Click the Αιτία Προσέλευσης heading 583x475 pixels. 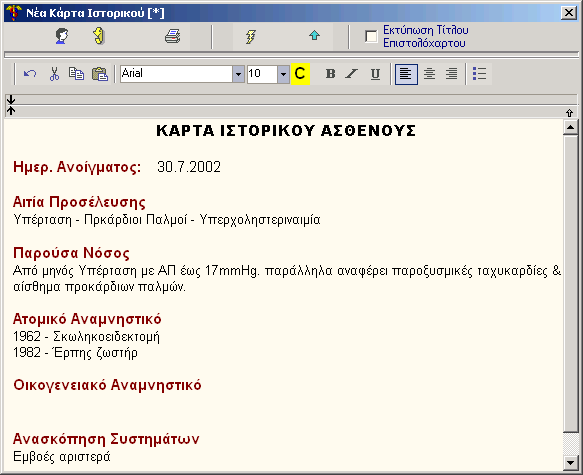(x=79, y=202)
